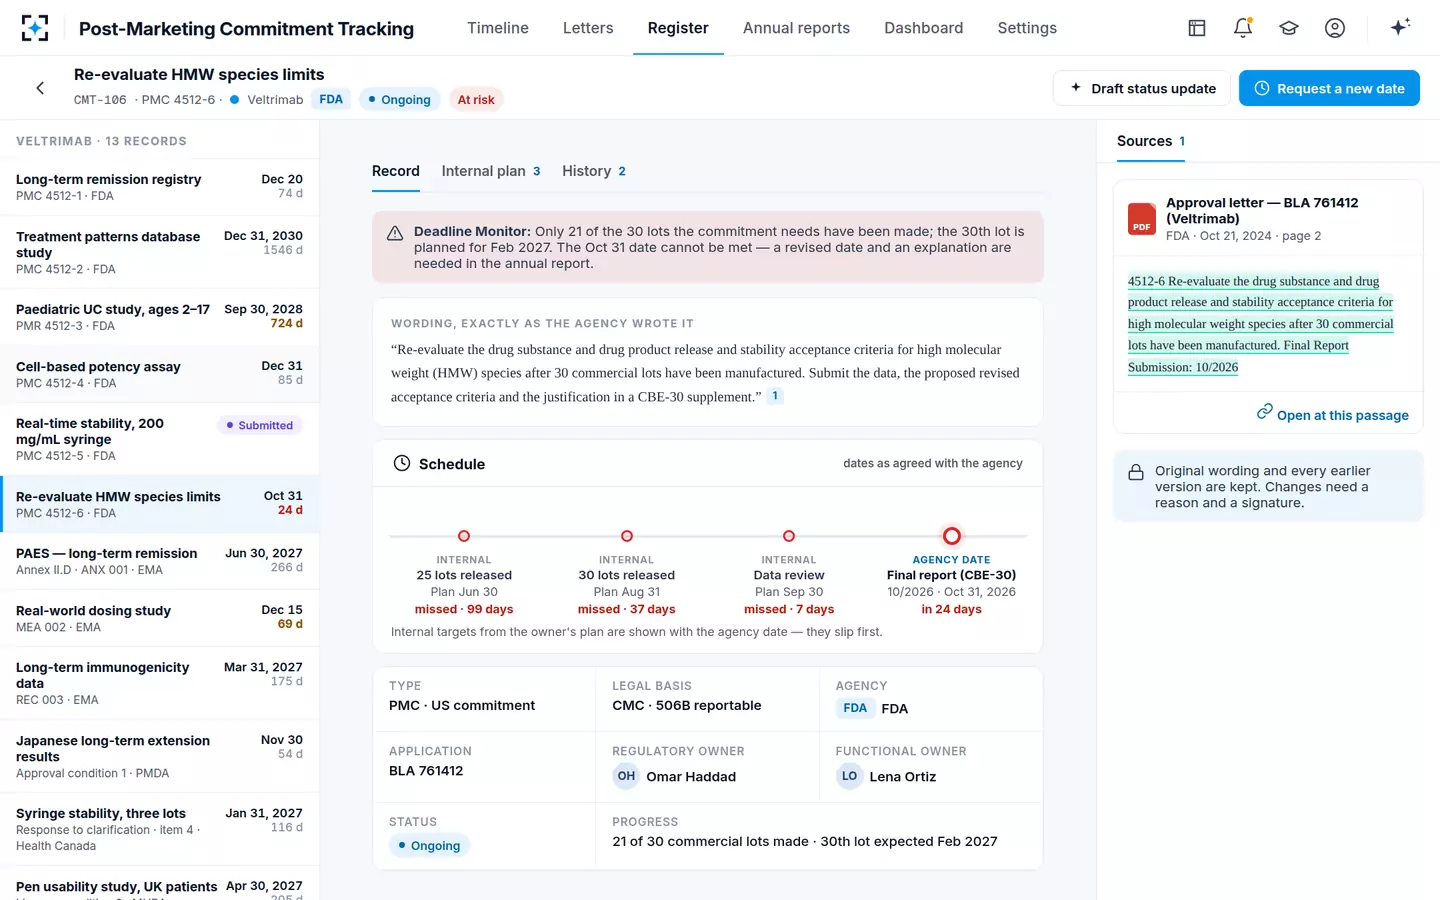
Task: Open Settings in the top navigation
Action: tap(1027, 28)
